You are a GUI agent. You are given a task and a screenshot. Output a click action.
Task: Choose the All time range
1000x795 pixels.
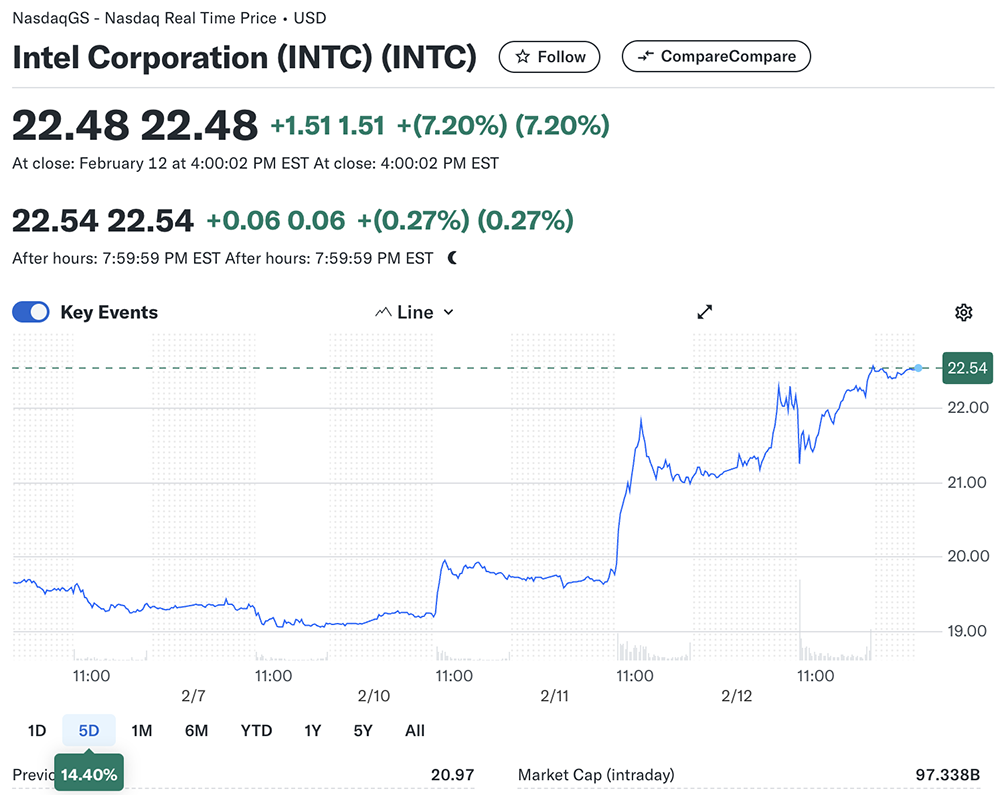point(415,731)
